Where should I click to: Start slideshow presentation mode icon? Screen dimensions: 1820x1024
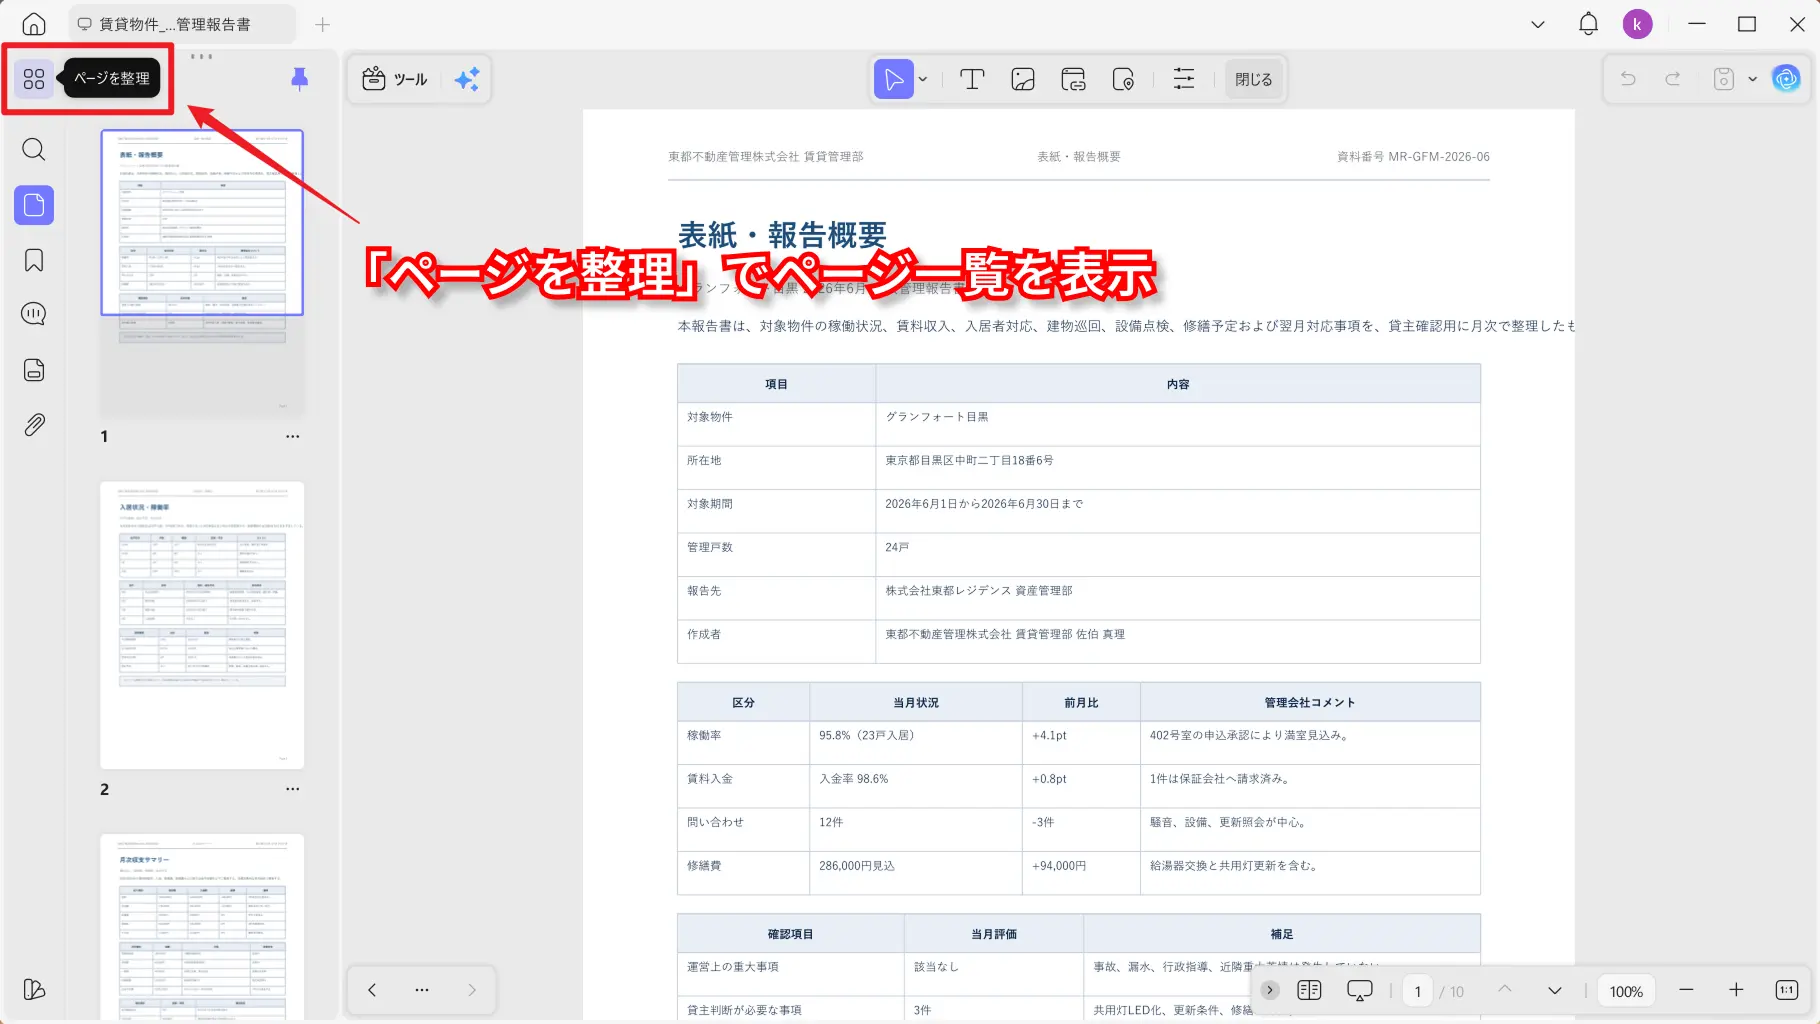coord(1360,990)
